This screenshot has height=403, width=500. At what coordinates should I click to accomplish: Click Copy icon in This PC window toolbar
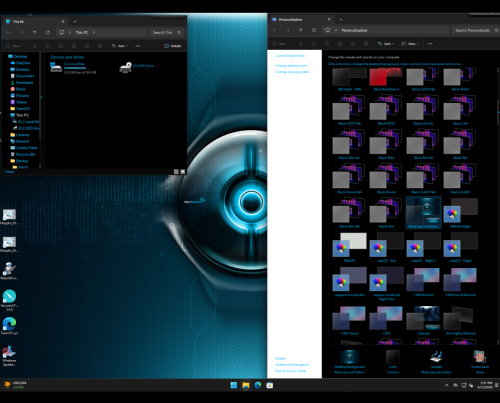click(x=48, y=46)
